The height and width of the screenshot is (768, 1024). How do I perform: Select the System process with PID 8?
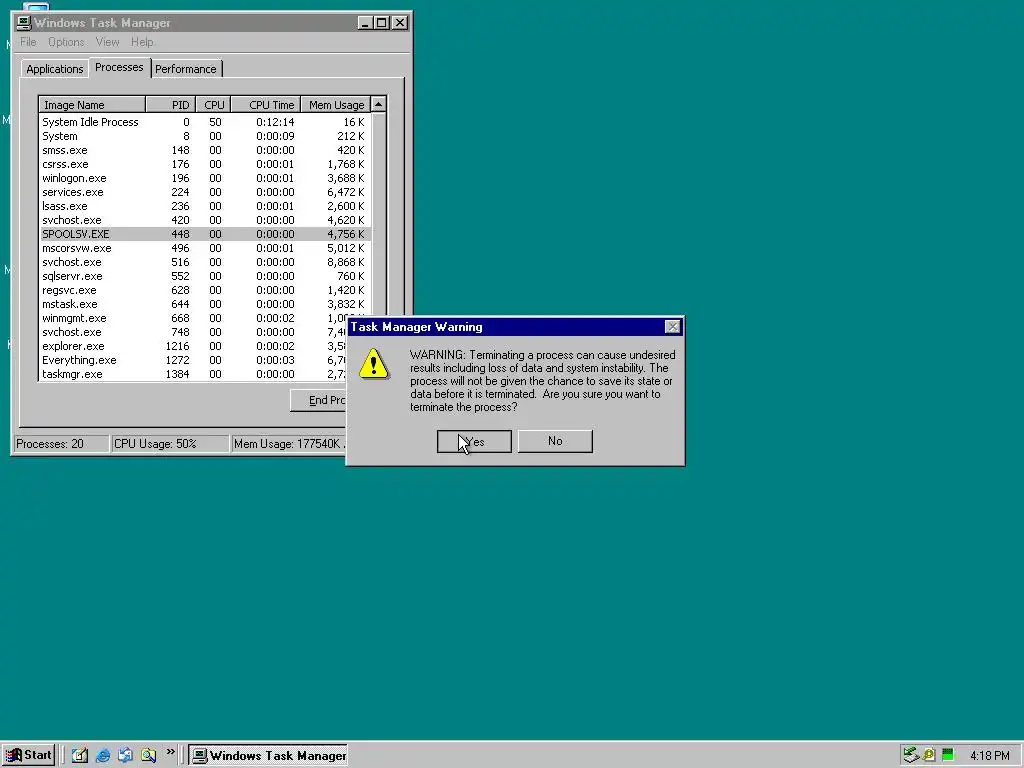(x=205, y=136)
